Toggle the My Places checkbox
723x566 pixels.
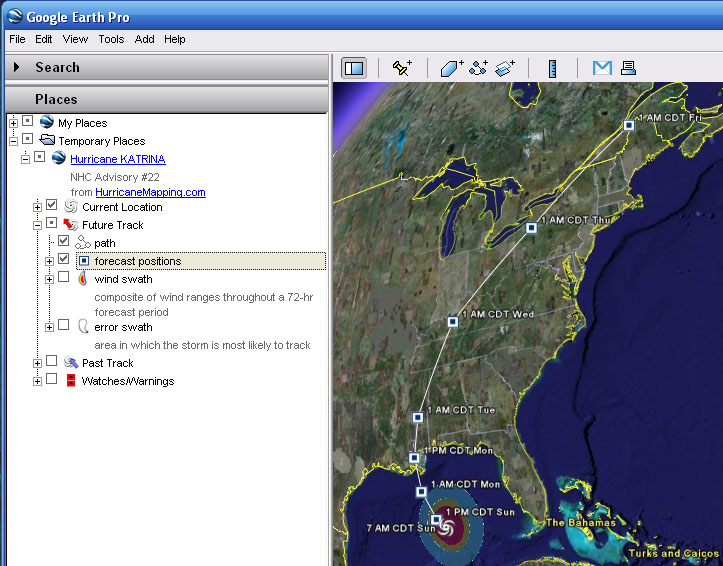28,121
